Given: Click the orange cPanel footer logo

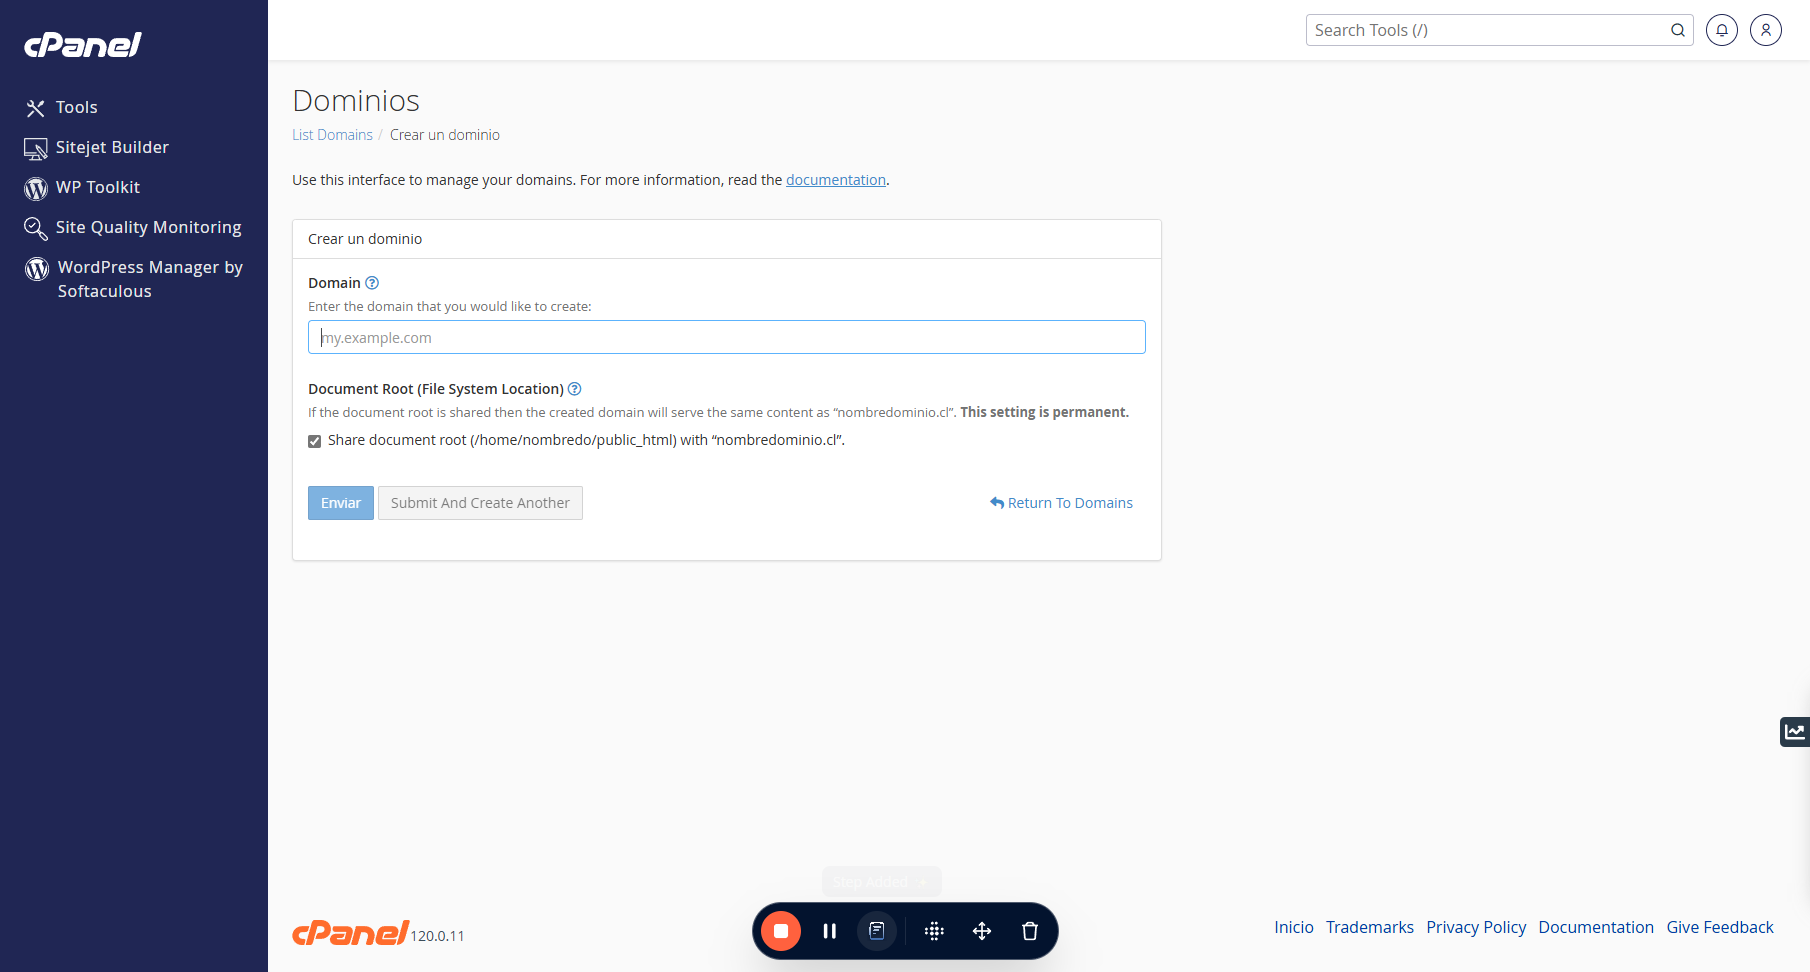Looking at the screenshot, I should tap(350, 932).
